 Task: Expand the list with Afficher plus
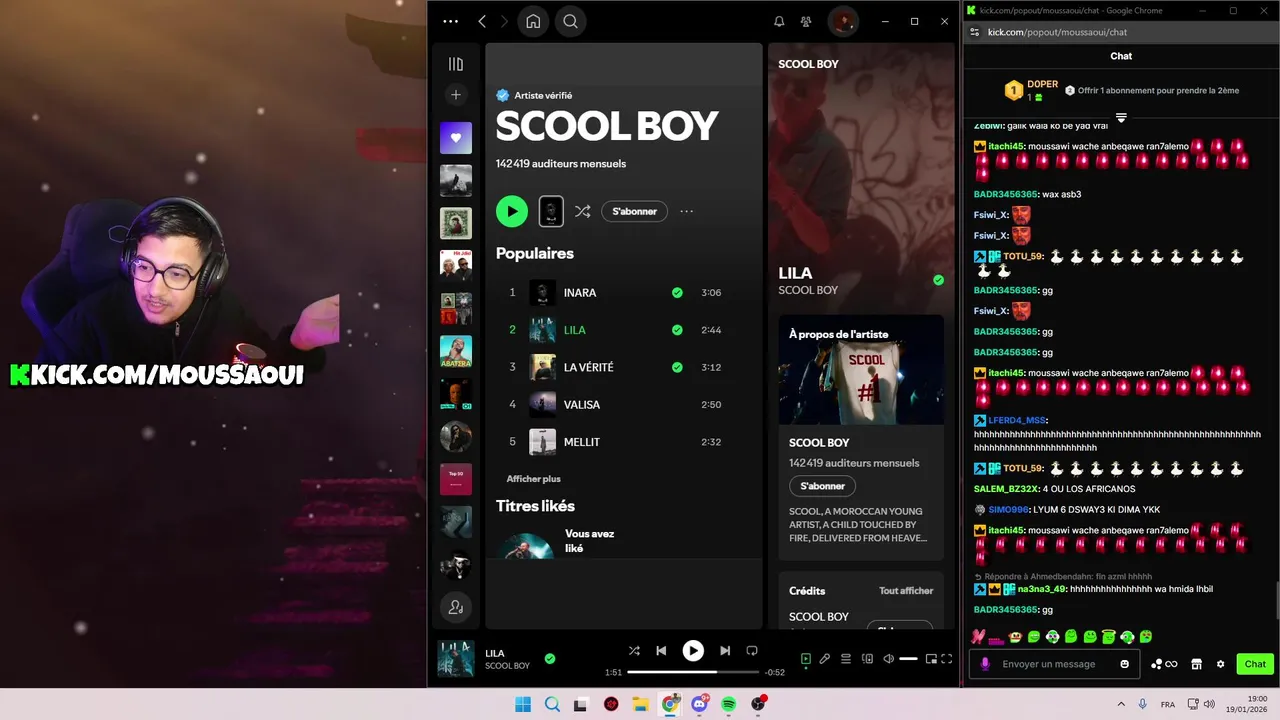tap(533, 479)
